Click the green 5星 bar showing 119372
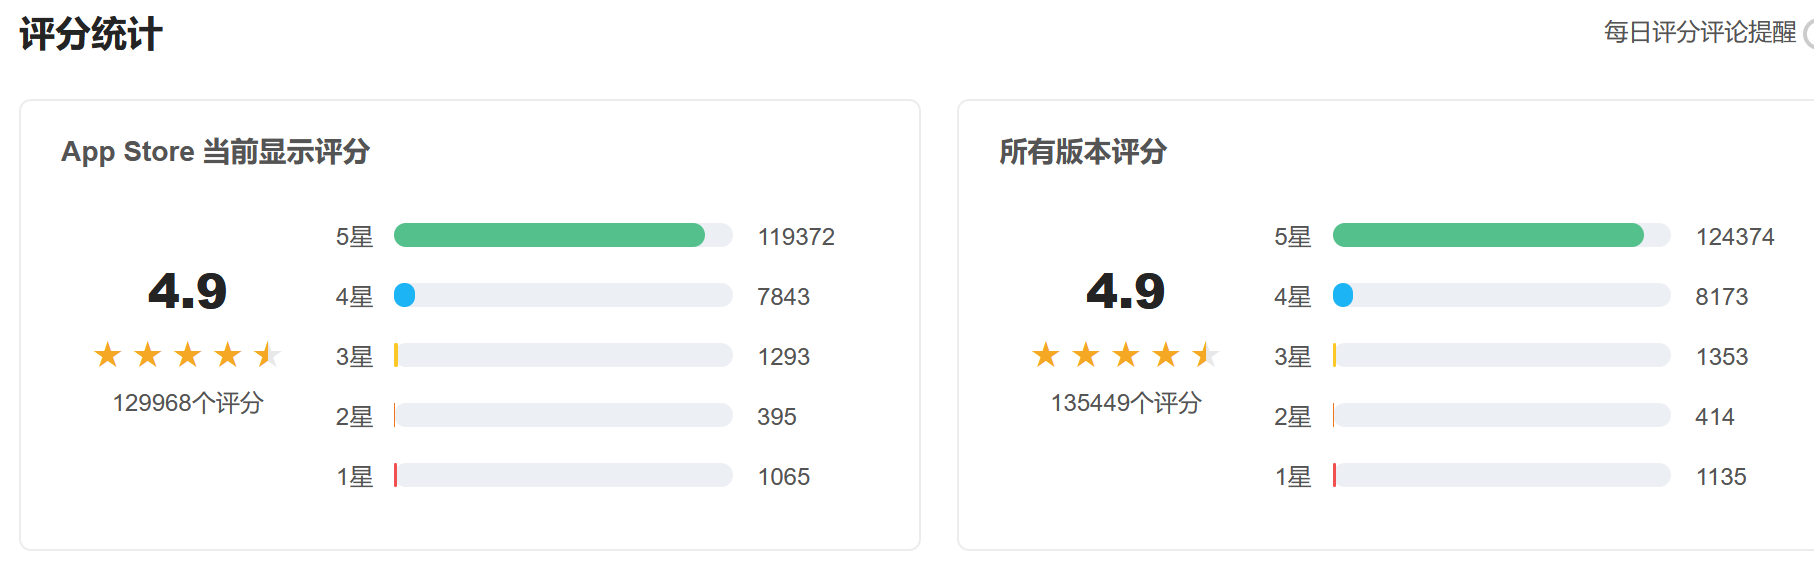 pyautogui.click(x=549, y=235)
